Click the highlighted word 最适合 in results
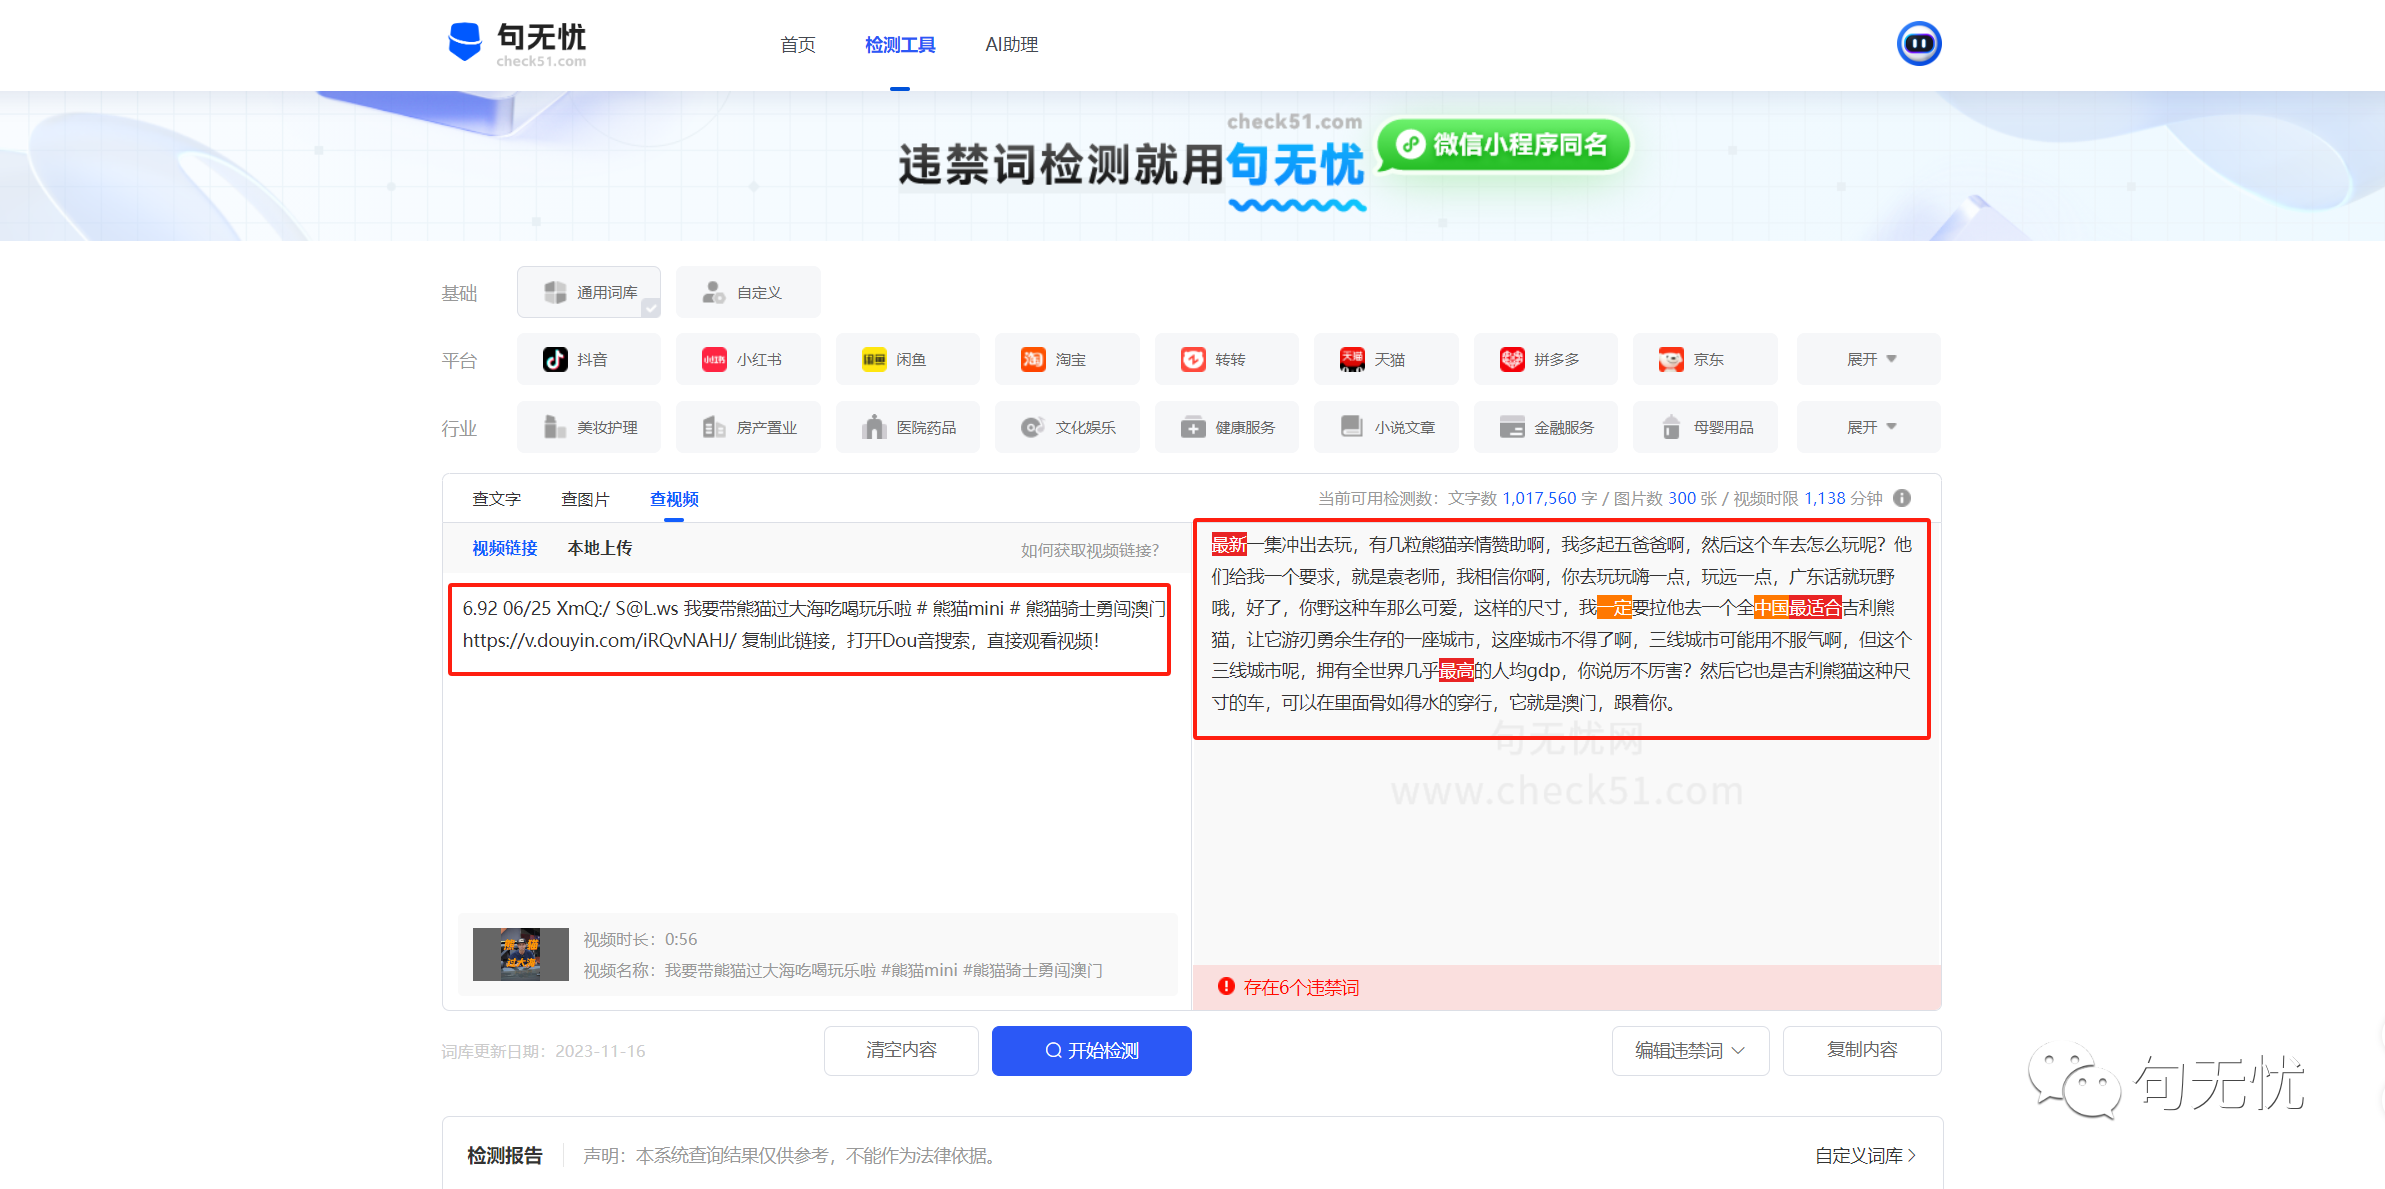2385x1189 pixels. (x=1815, y=608)
